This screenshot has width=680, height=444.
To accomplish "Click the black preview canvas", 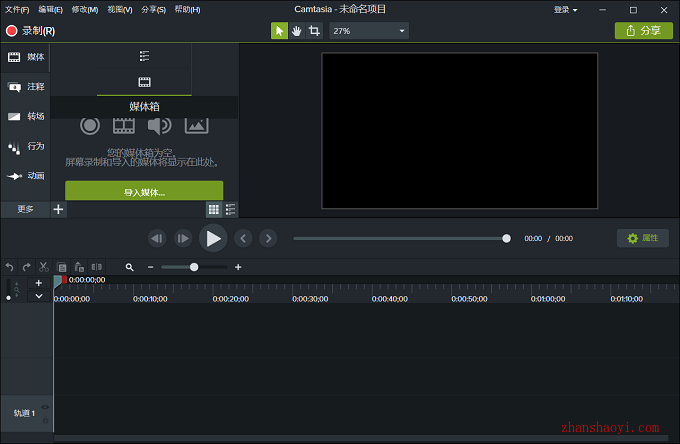I will [459, 131].
